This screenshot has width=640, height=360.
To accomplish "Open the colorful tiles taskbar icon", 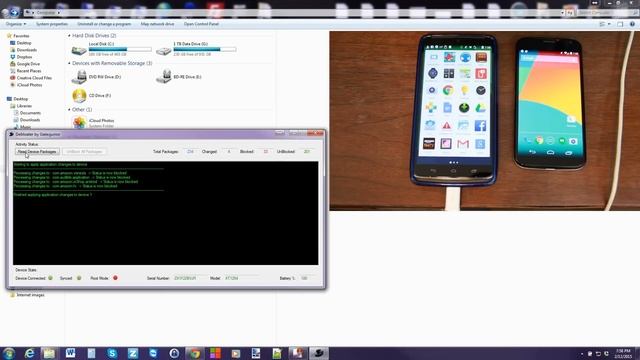I will pos(215,353).
